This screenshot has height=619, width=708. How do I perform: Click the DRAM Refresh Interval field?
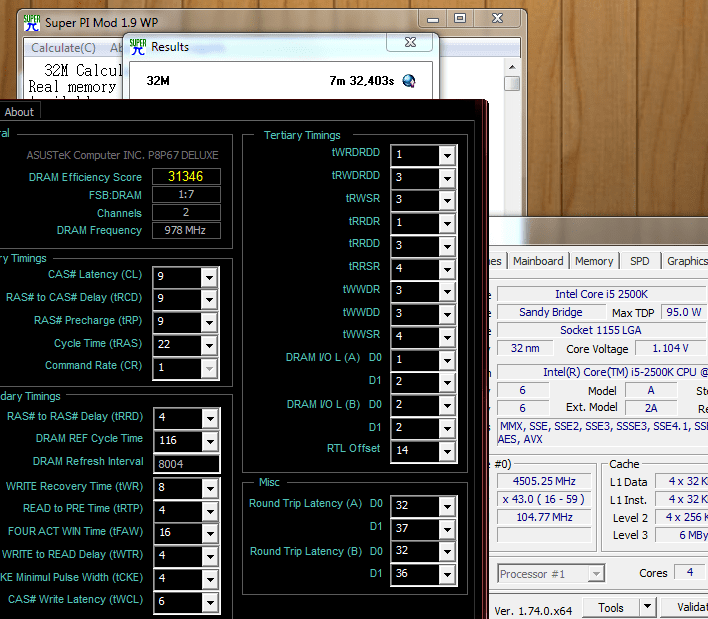[186, 464]
